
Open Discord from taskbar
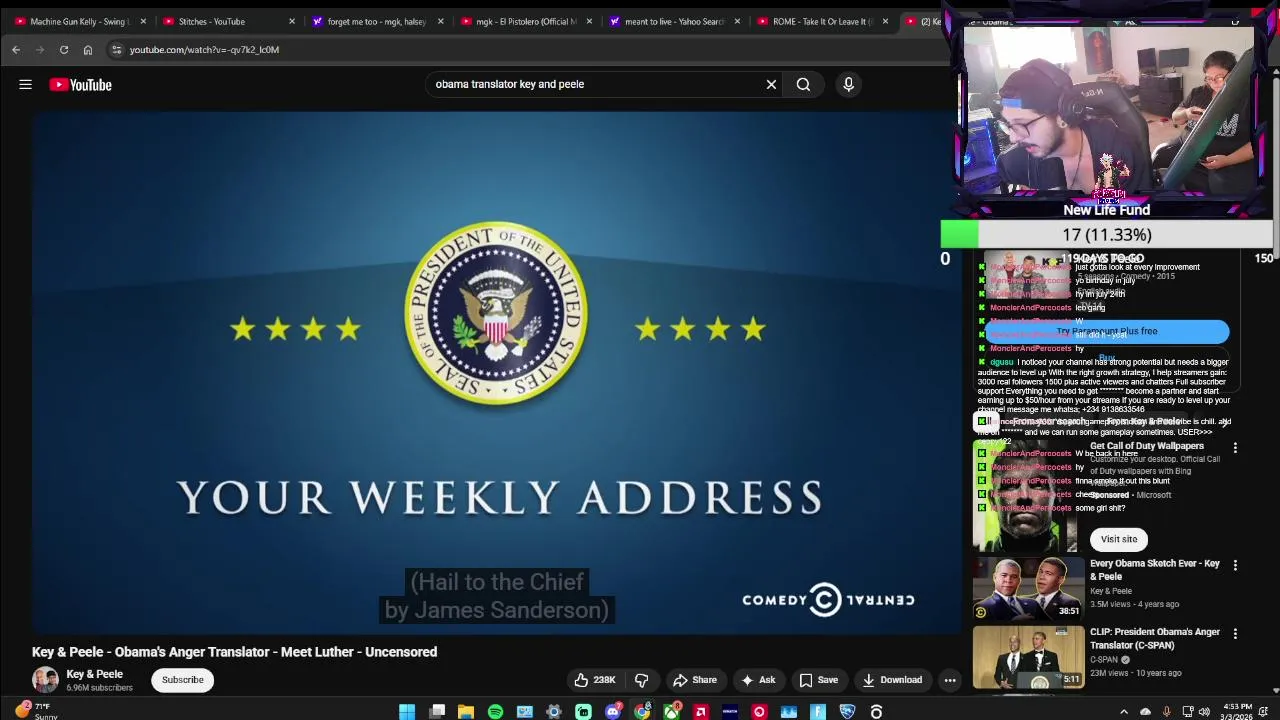pos(613,712)
